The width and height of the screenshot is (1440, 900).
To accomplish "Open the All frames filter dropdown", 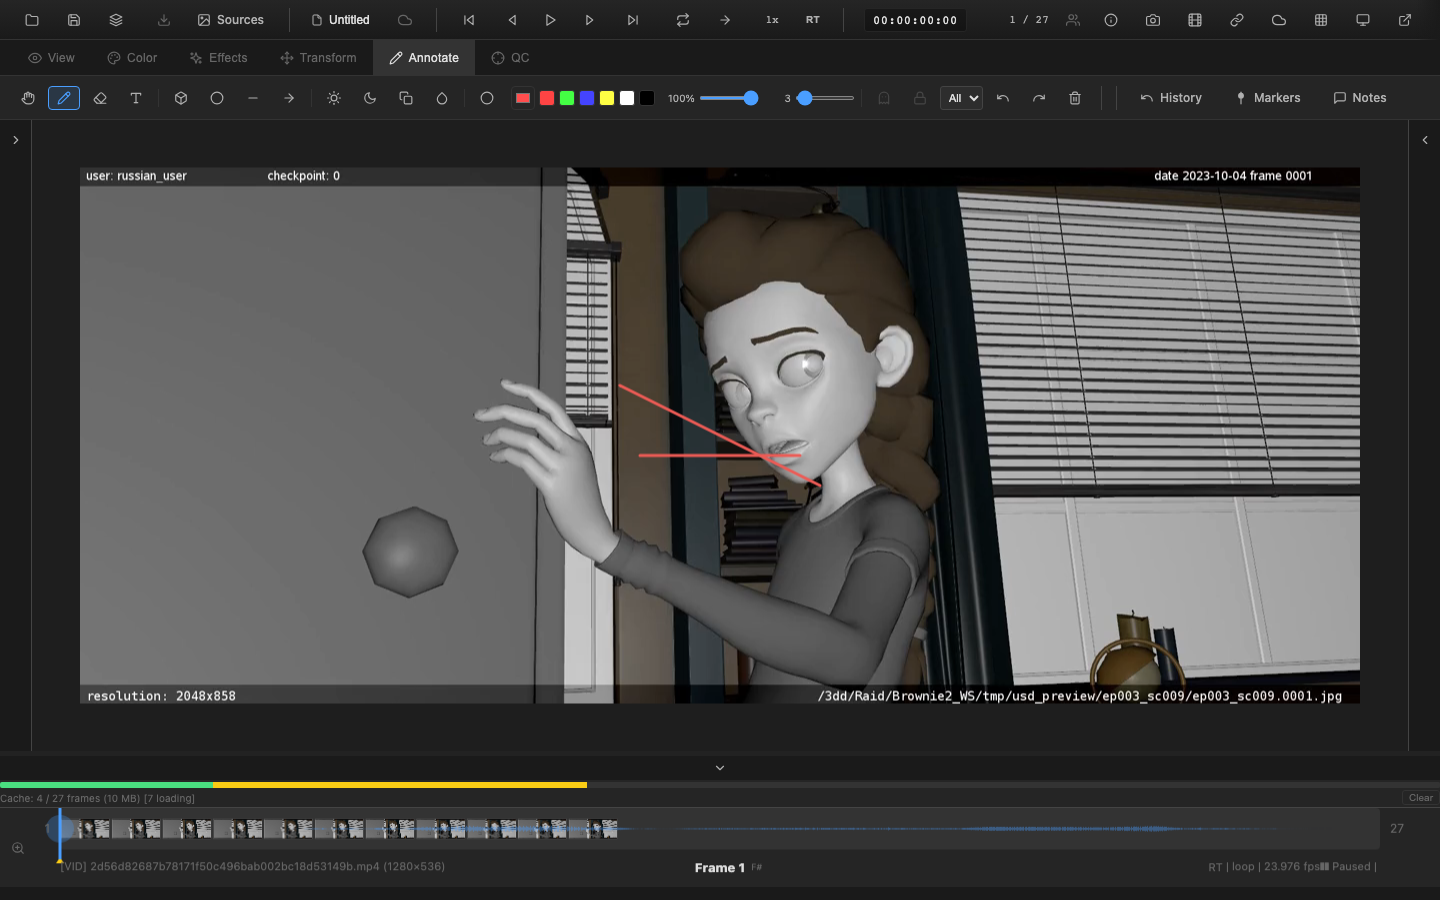I will click(961, 98).
